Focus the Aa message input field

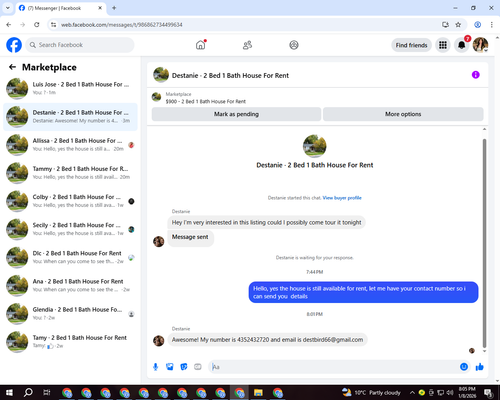pos(333,367)
